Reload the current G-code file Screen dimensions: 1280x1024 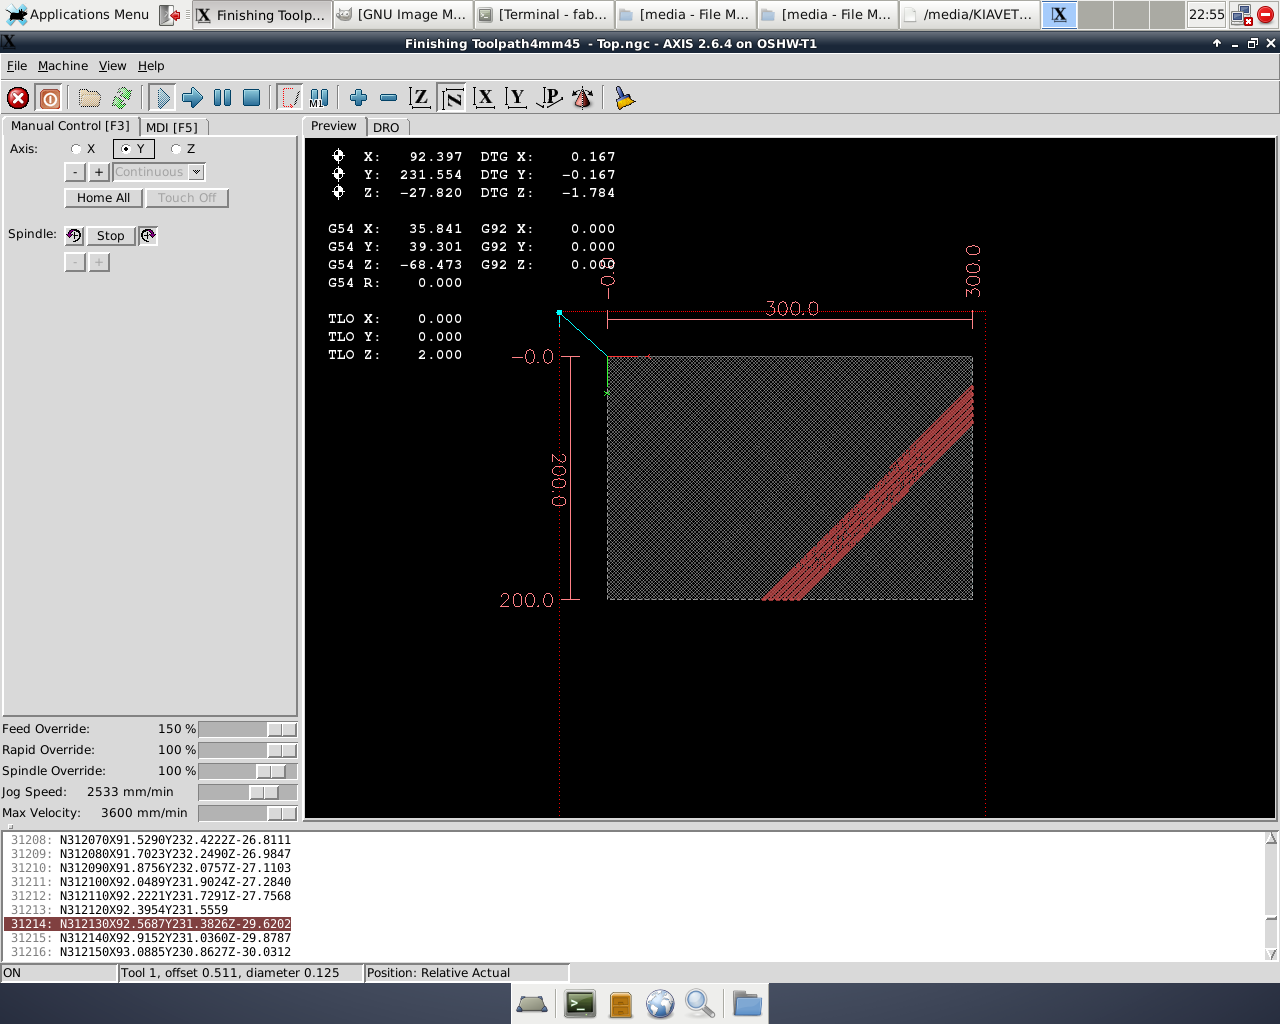click(120, 97)
